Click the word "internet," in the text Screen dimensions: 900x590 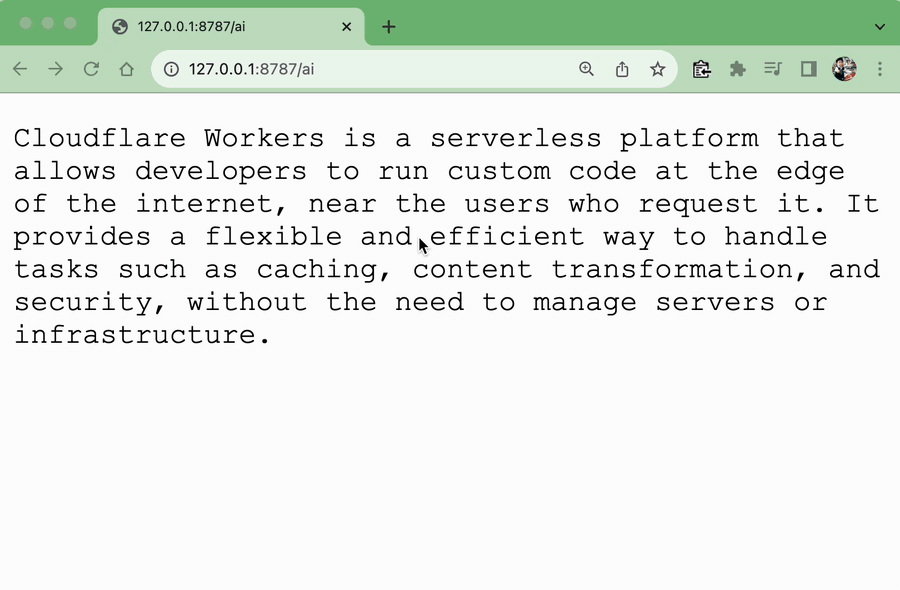coord(211,204)
